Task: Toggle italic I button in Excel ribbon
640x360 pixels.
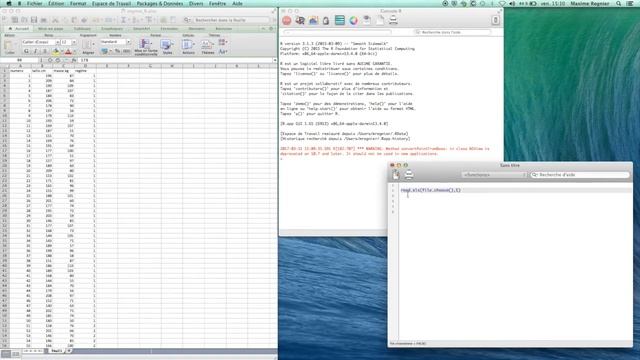Action: 36,51
